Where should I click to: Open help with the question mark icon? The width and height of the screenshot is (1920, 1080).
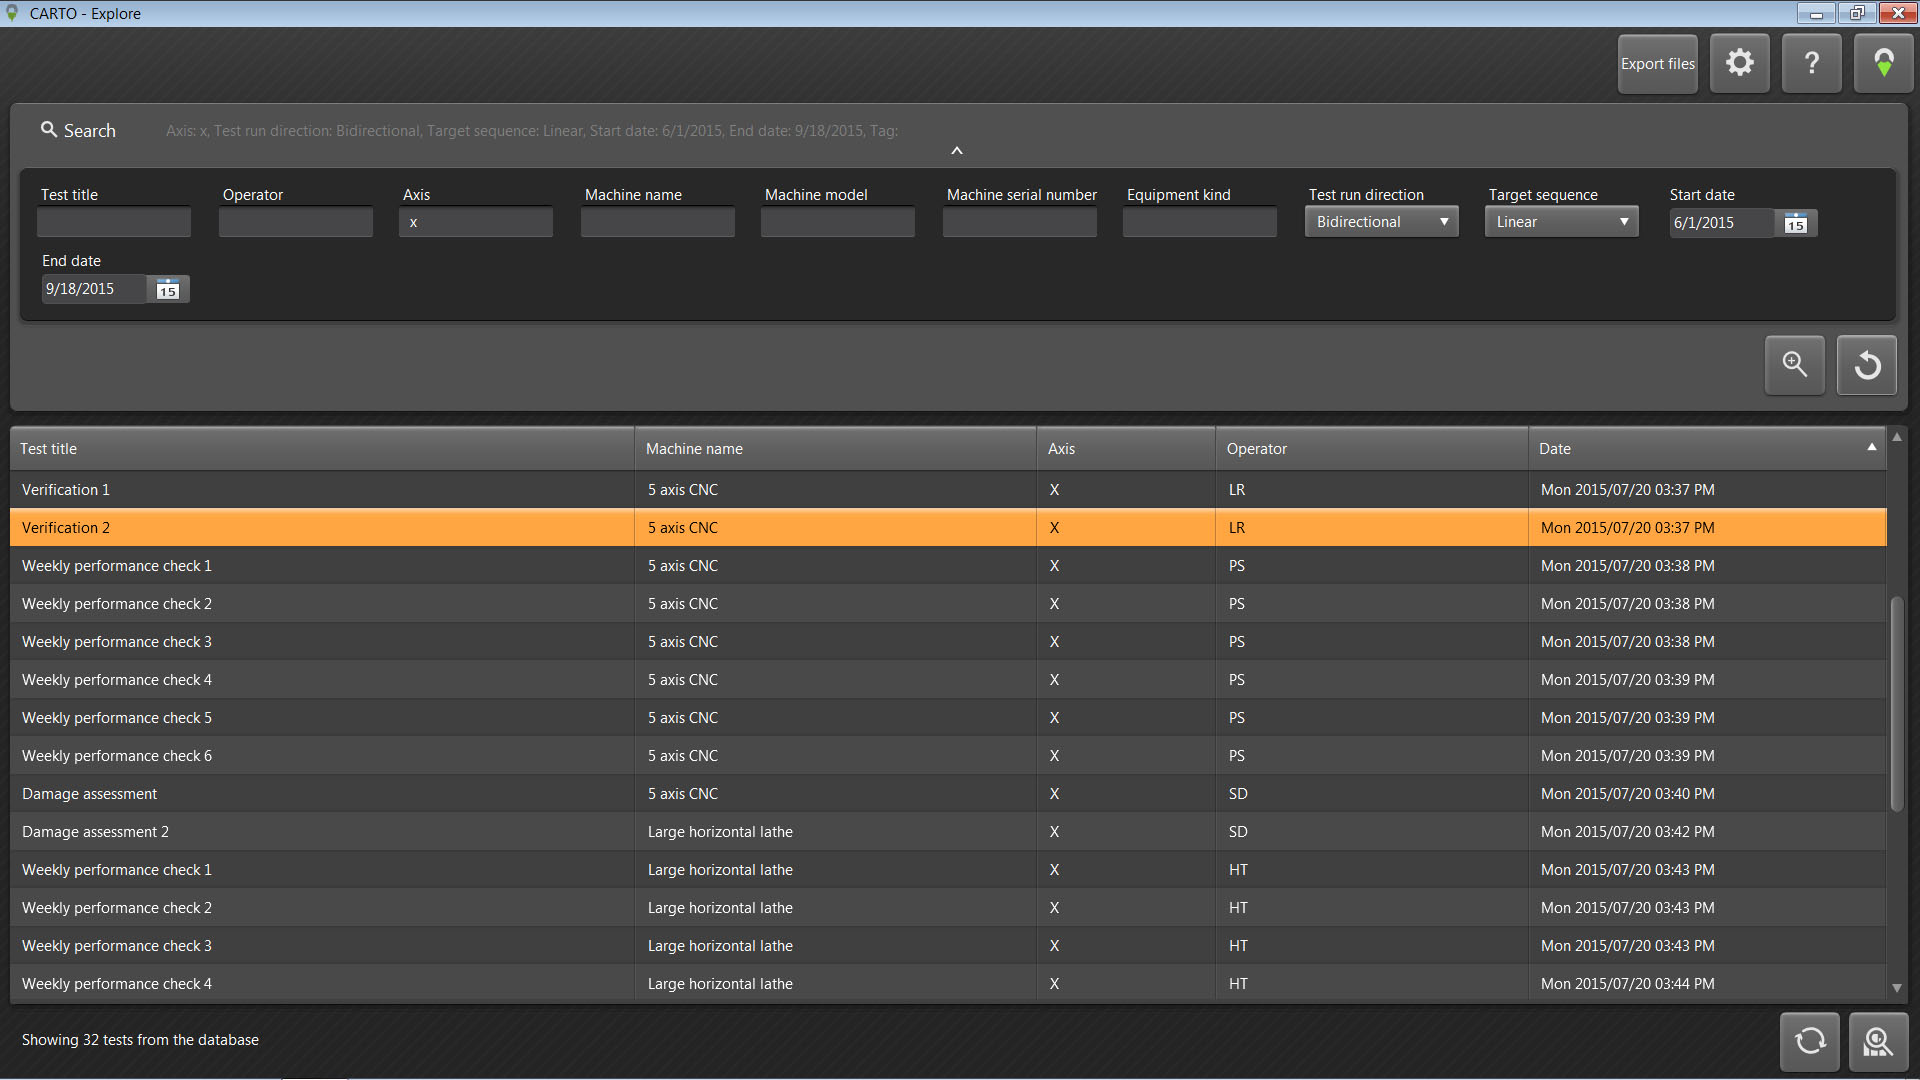pos(1811,63)
